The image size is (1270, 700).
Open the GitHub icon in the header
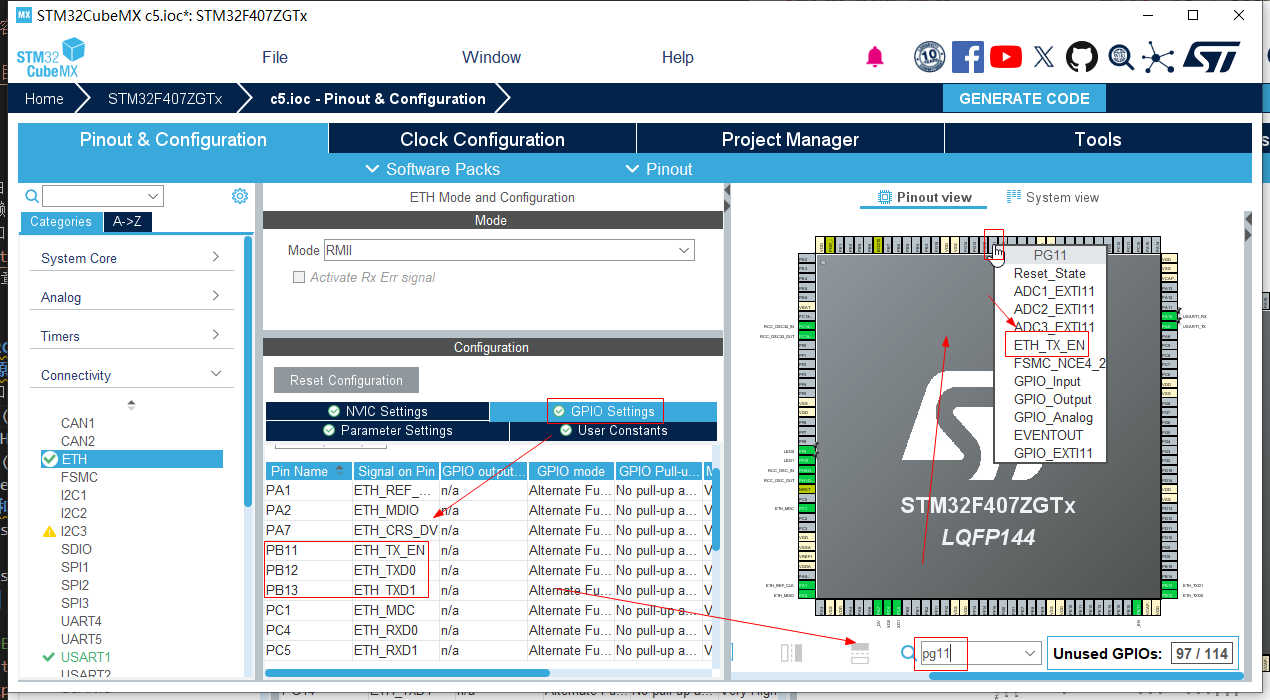click(1083, 57)
